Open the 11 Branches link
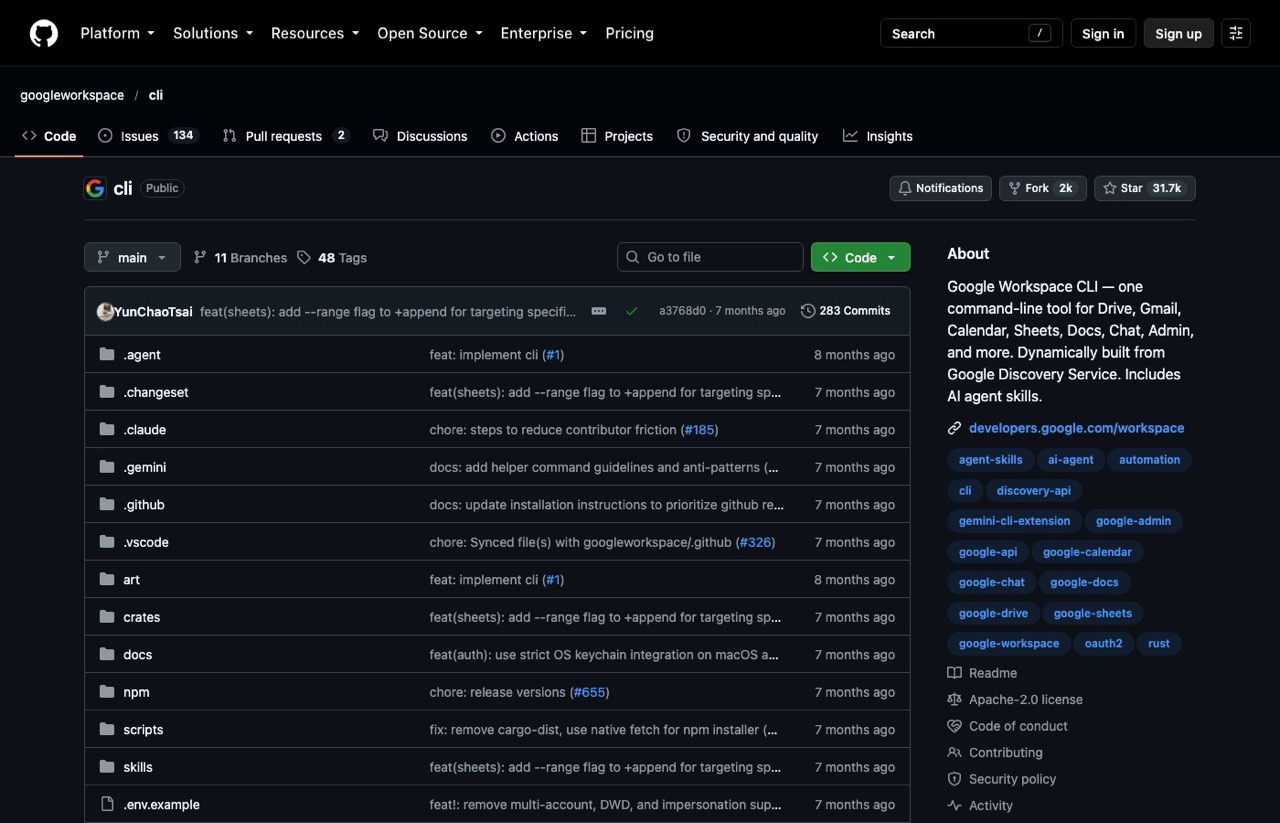This screenshot has height=823, width=1280. coord(240,257)
